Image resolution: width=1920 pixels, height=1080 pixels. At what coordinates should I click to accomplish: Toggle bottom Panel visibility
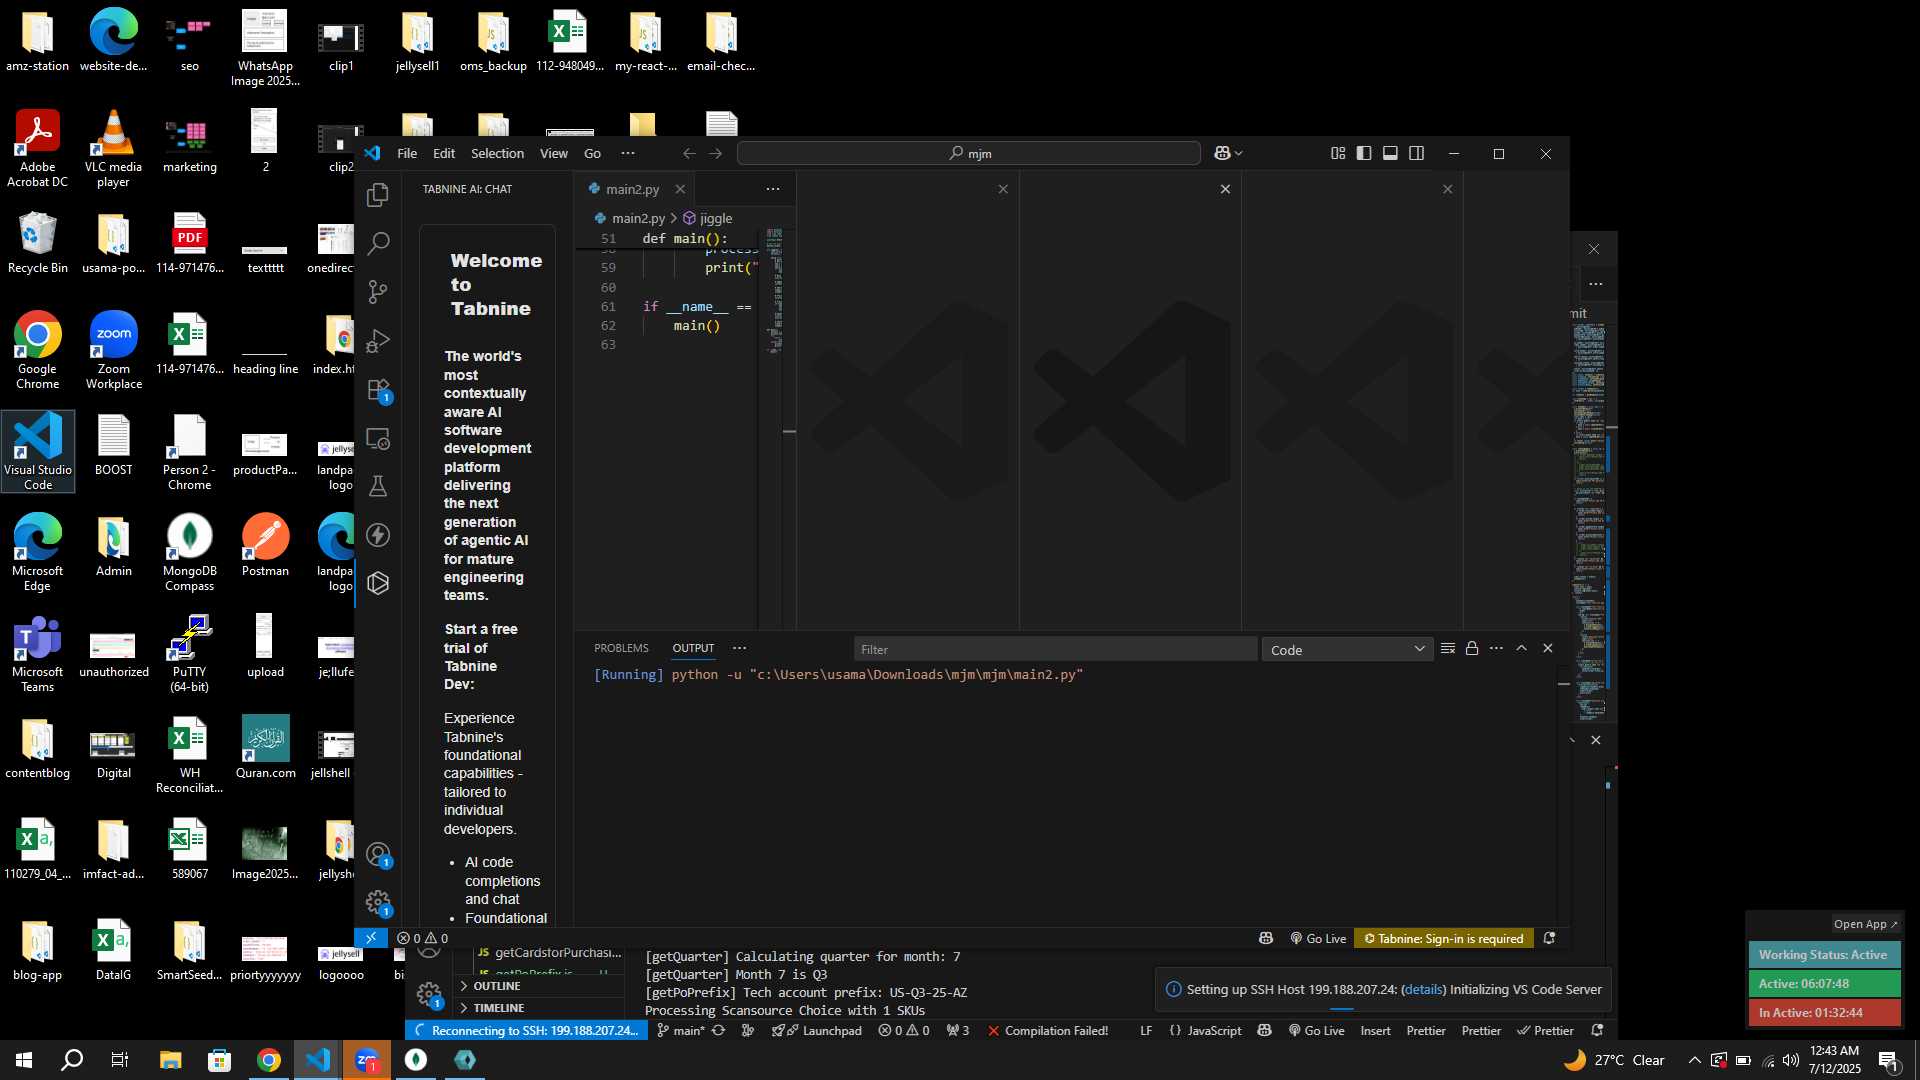[1390, 153]
